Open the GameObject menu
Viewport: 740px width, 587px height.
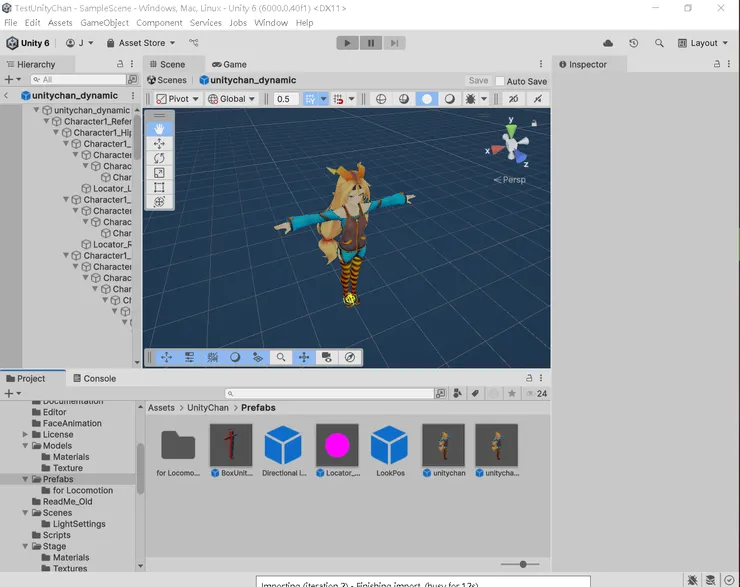pos(104,22)
